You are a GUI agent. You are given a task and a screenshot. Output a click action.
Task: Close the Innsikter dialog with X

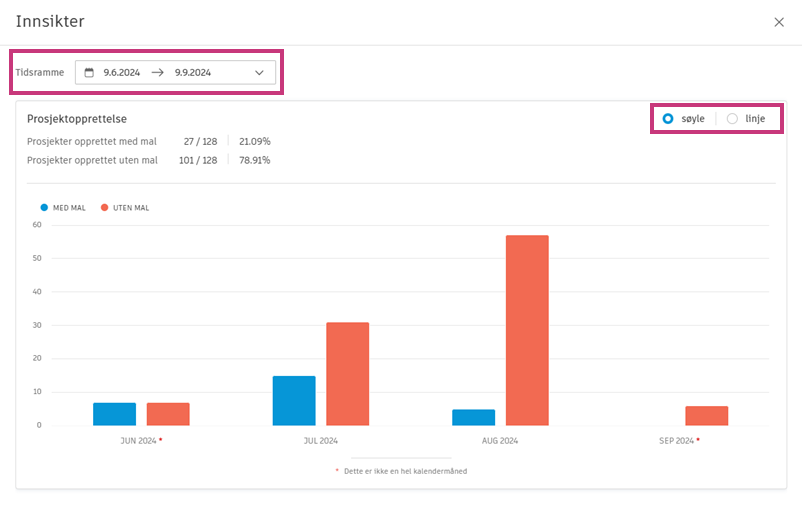[x=778, y=22]
